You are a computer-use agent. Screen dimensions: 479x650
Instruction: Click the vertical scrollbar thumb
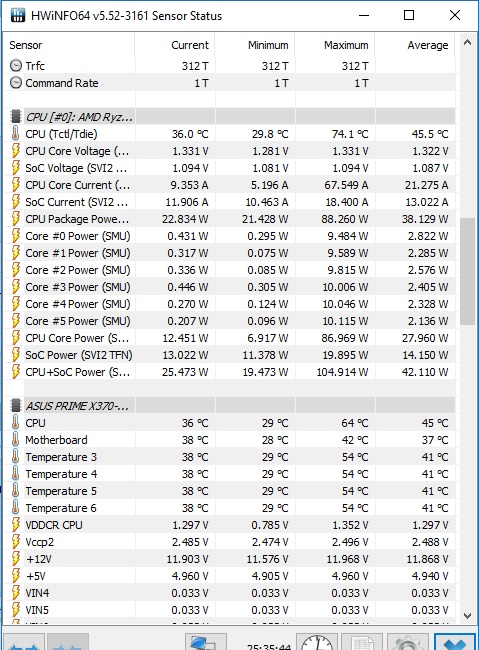click(x=467, y=272)
